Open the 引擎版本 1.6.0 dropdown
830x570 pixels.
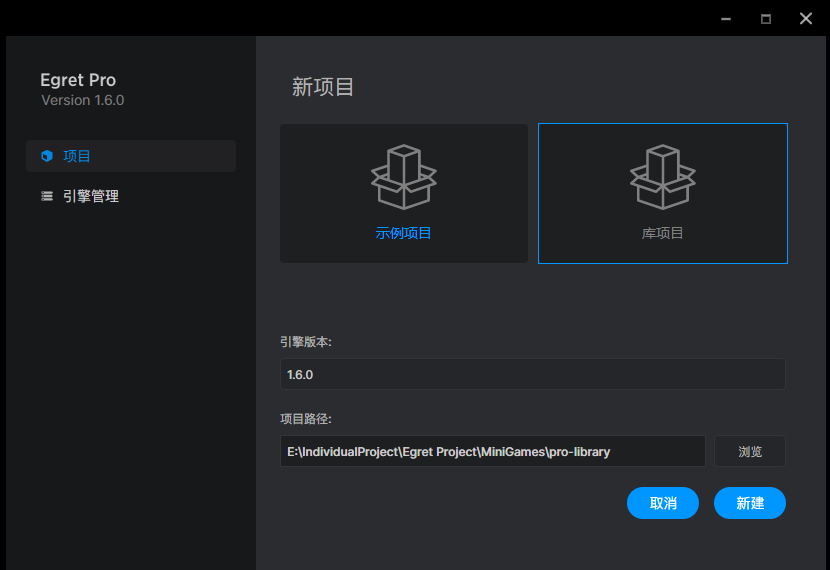click(533, 374)
